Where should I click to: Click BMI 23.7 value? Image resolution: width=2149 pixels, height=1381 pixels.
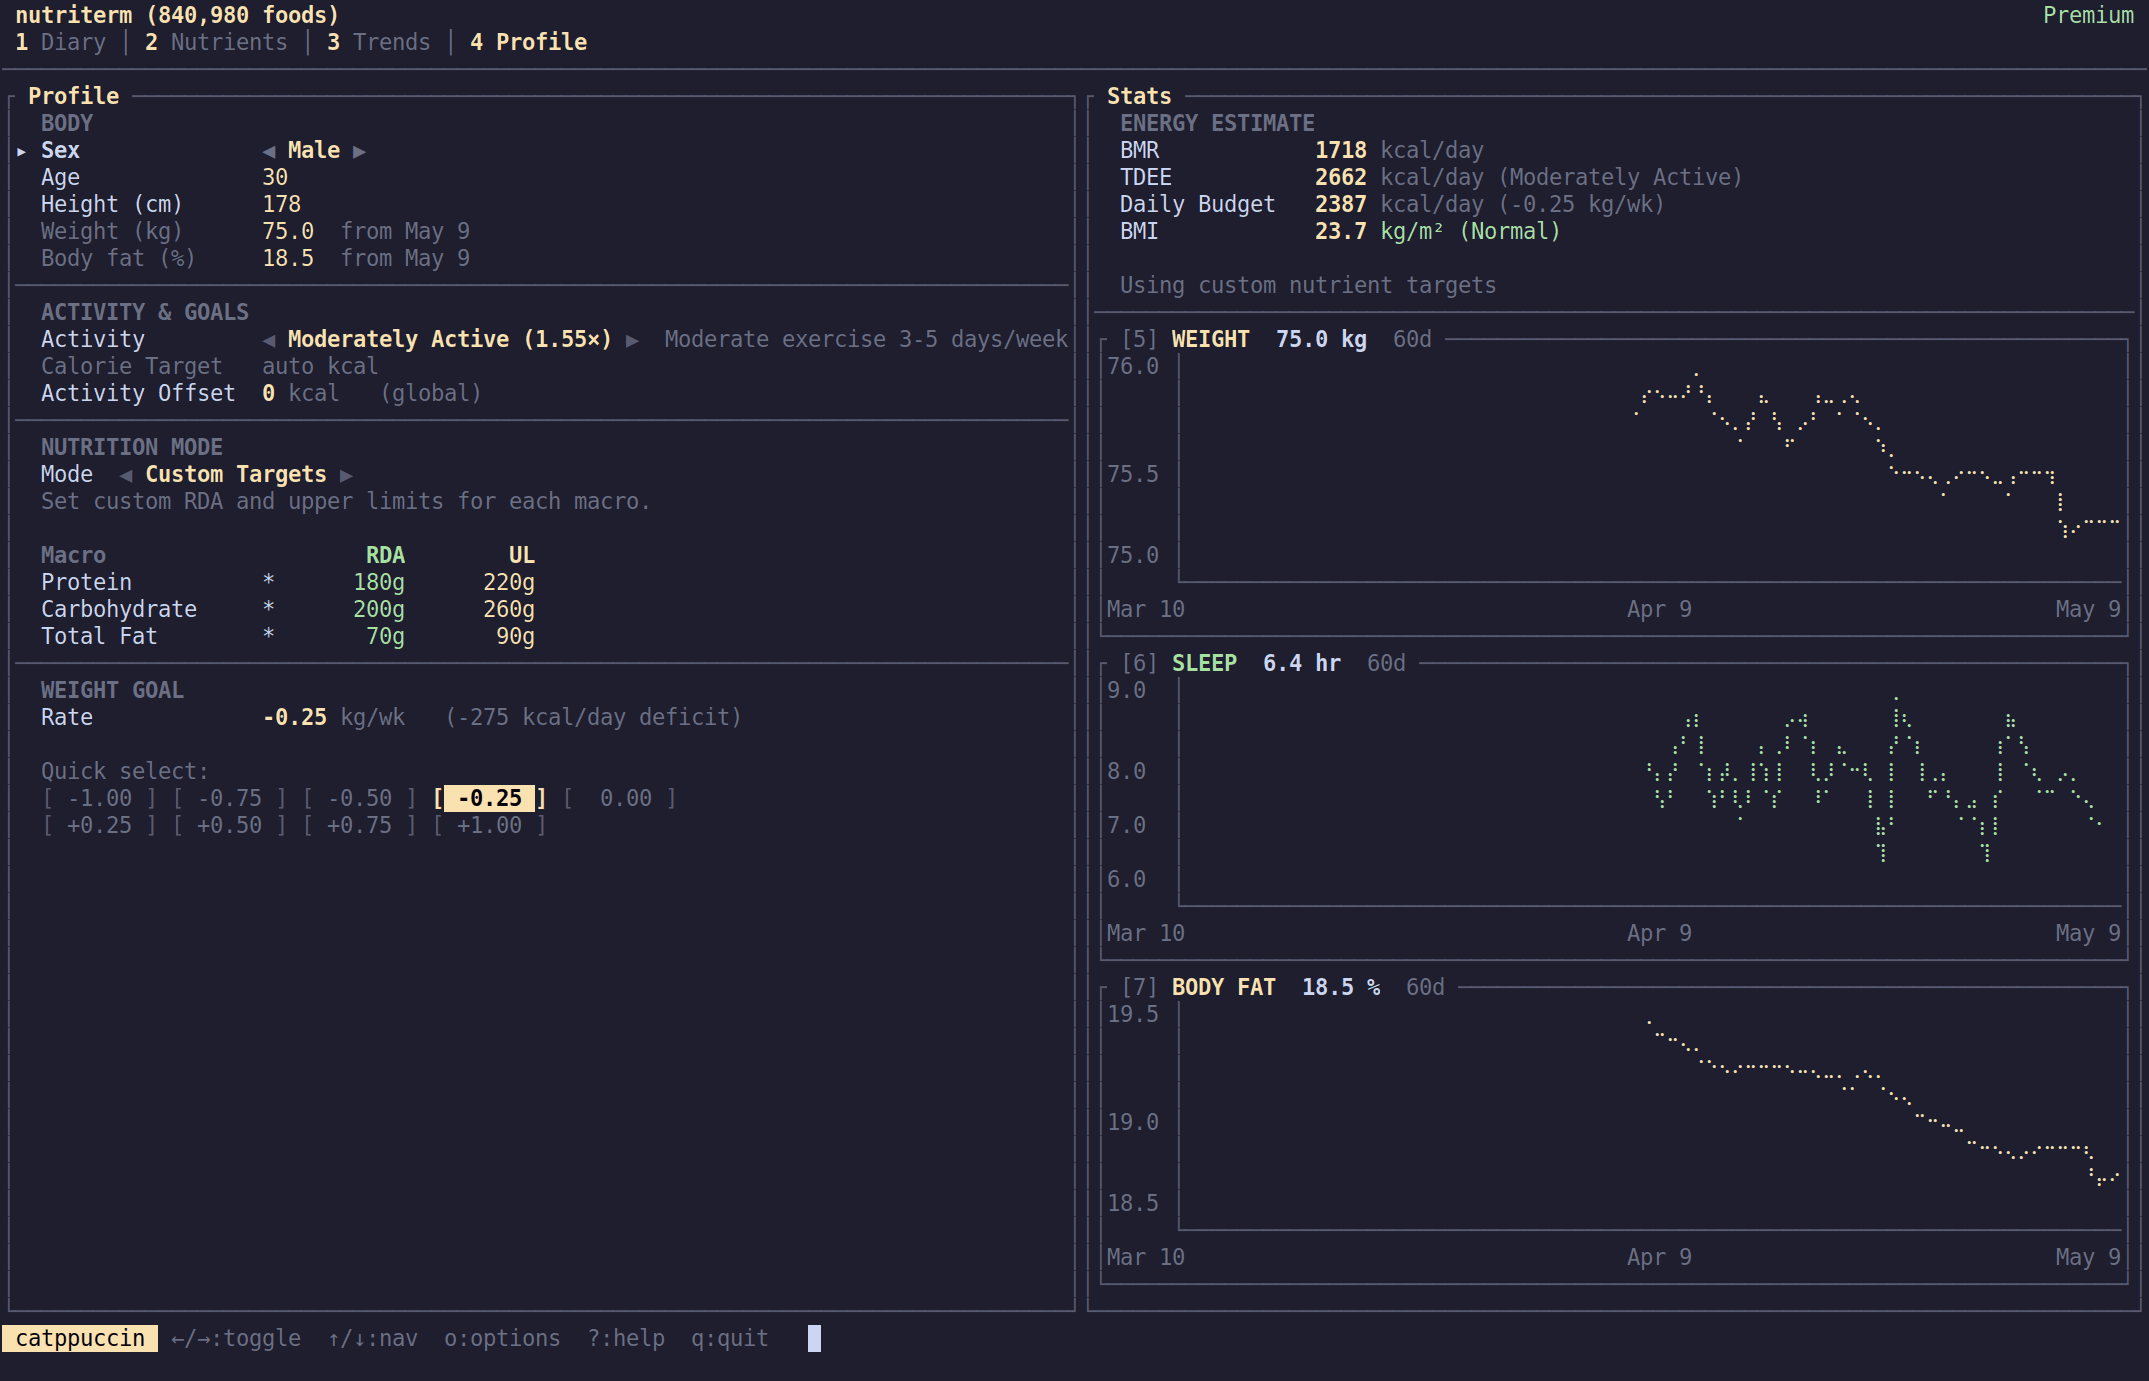pos(1341,231)
